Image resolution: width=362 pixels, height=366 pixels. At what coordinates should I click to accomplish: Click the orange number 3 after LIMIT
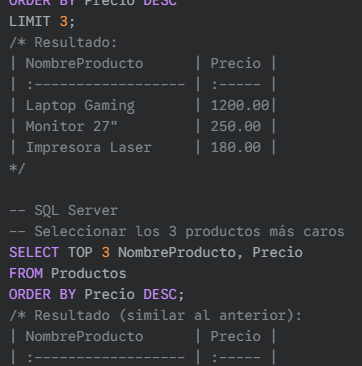click(x=64, y=22)
